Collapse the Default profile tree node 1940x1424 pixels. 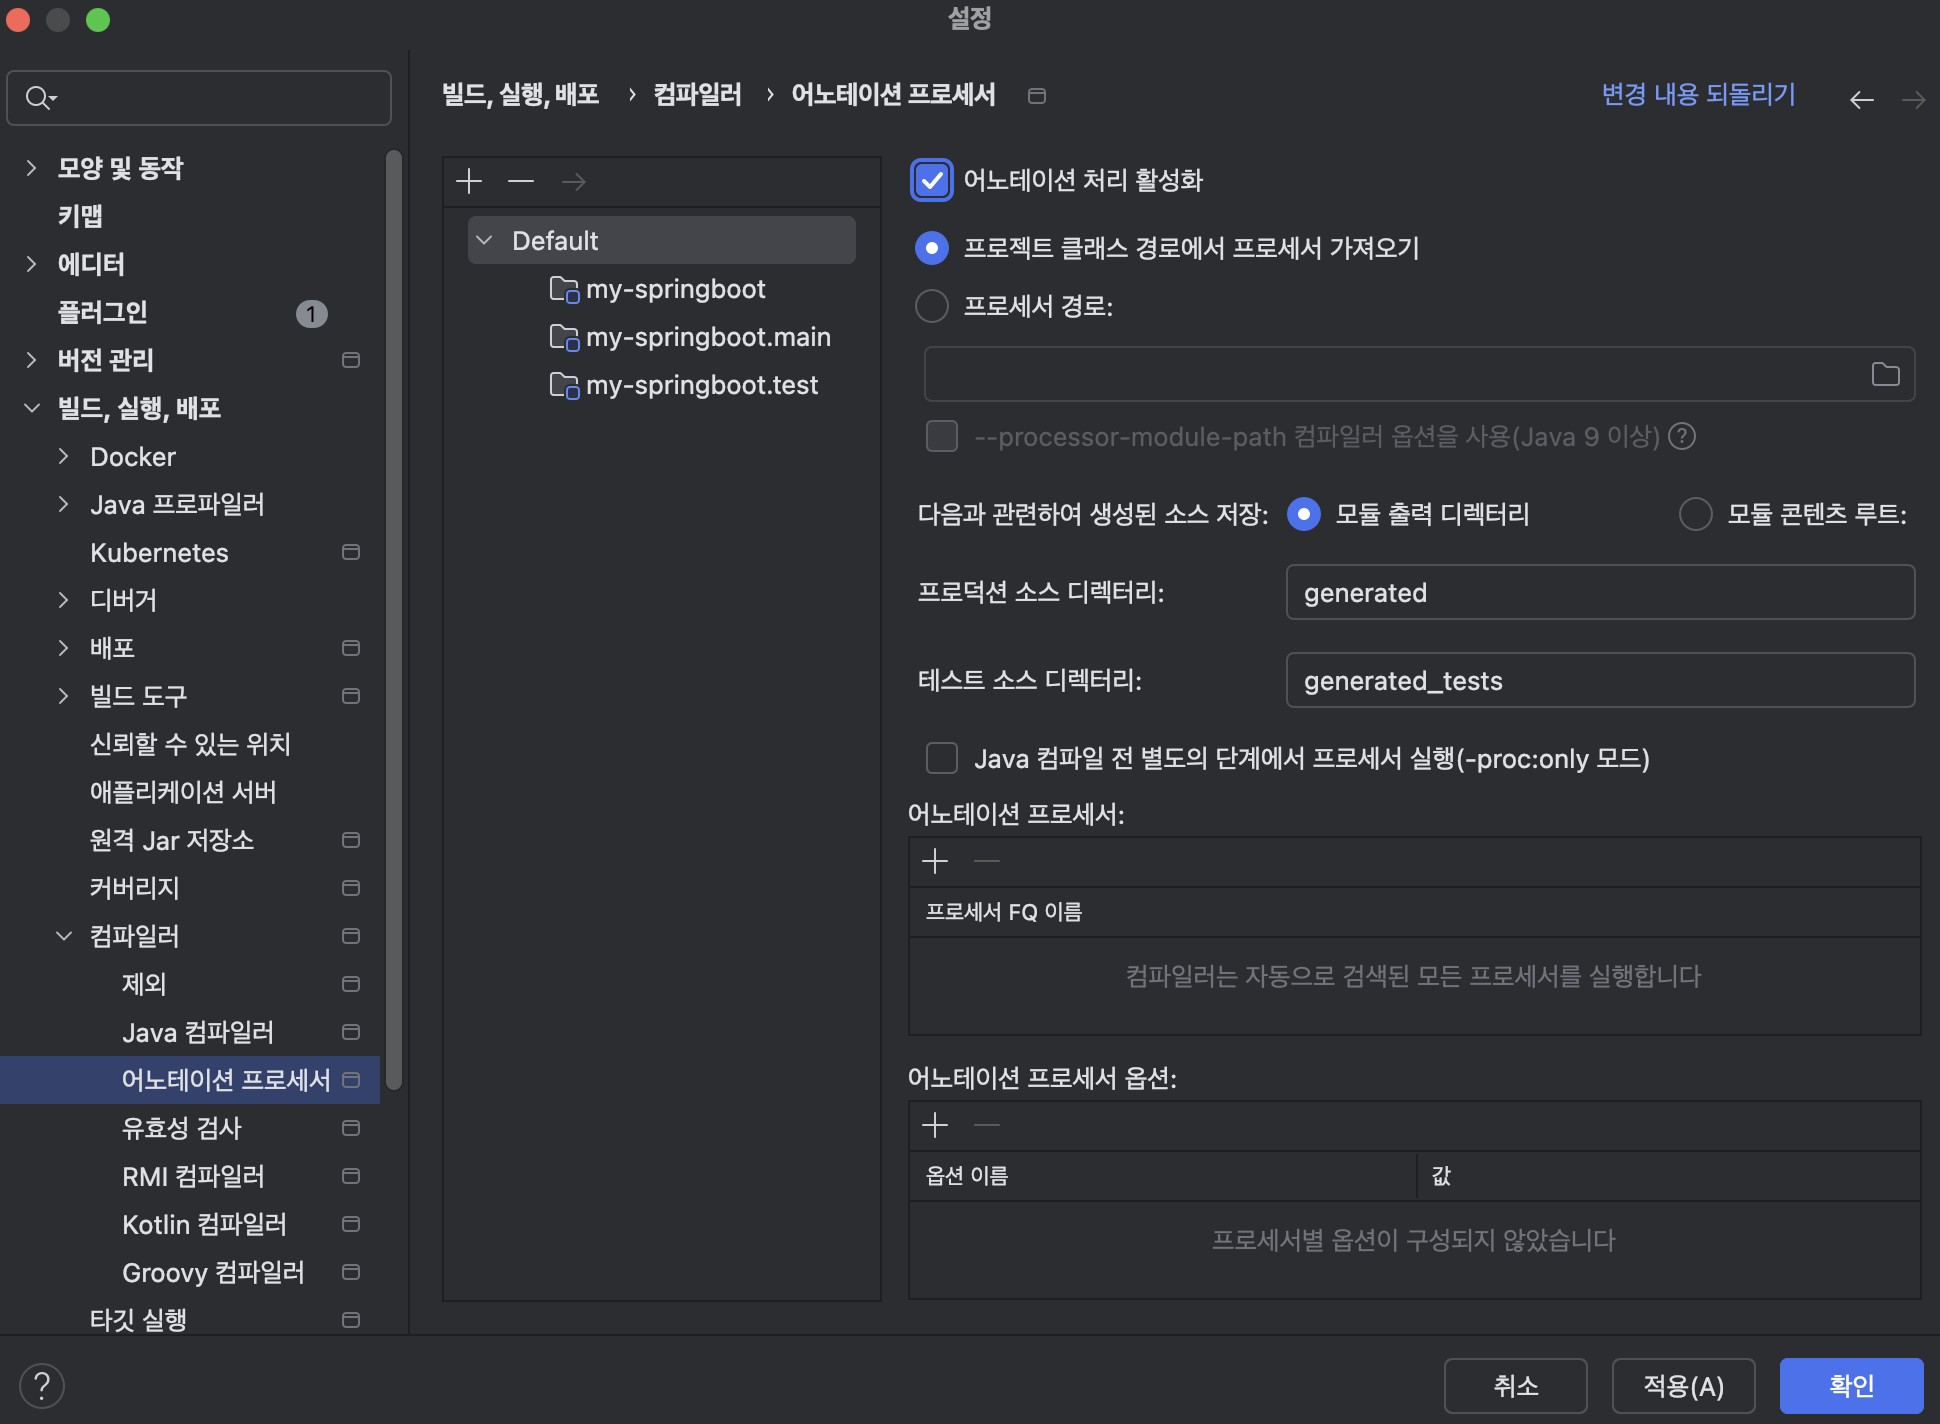tap(485, 240)
